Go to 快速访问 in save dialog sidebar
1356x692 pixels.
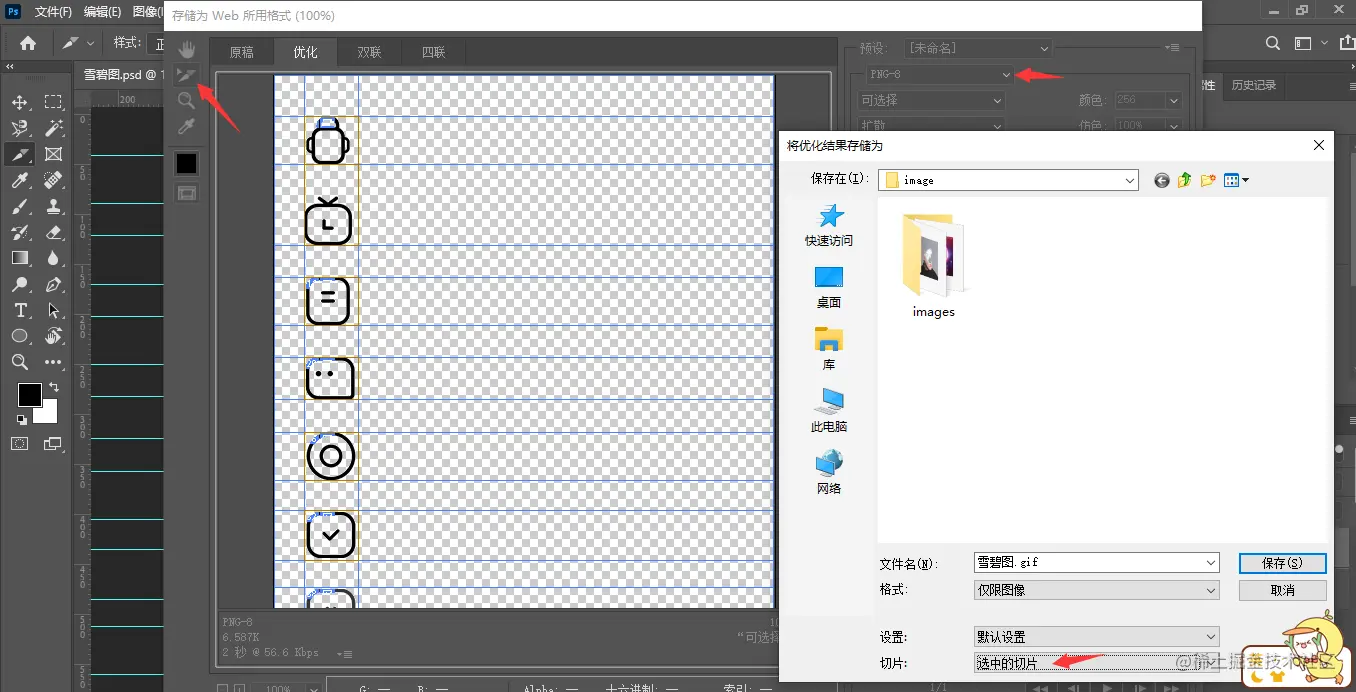pos(829,226)
